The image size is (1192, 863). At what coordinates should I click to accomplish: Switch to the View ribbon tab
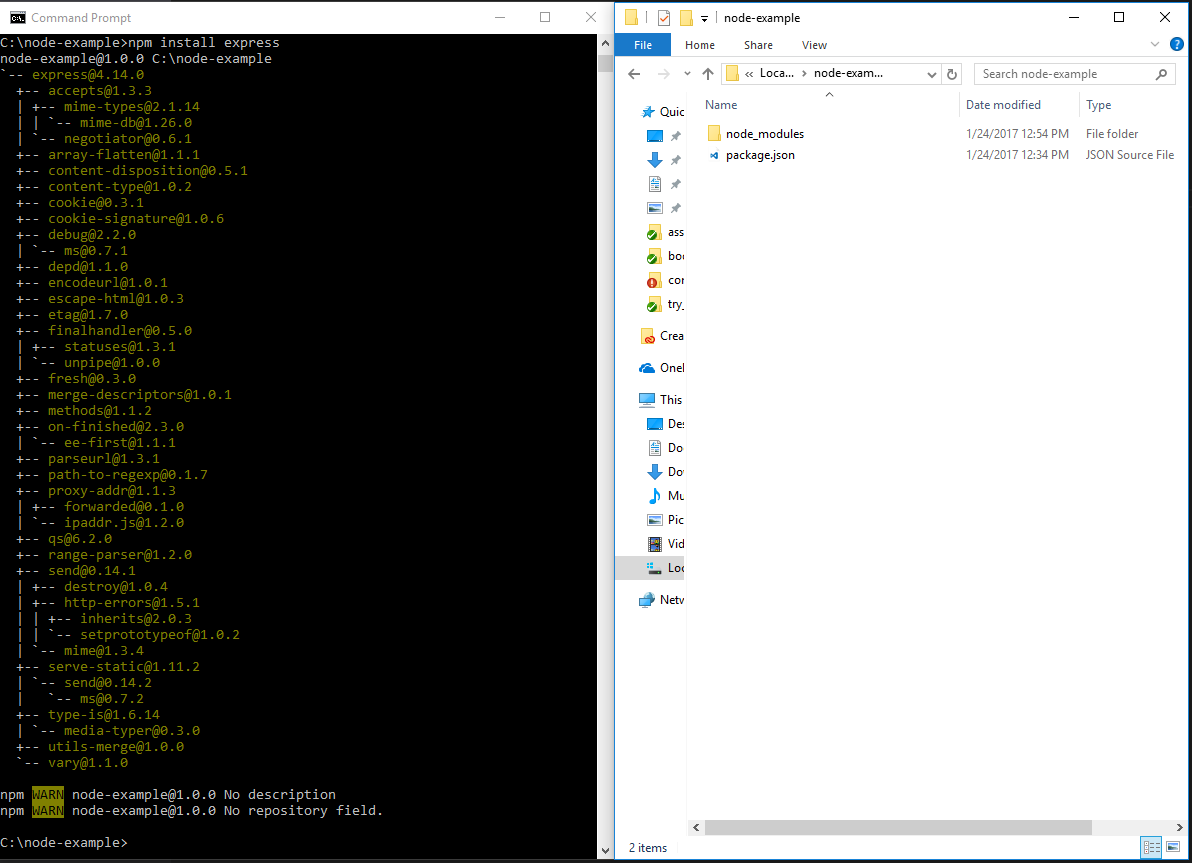814,45
